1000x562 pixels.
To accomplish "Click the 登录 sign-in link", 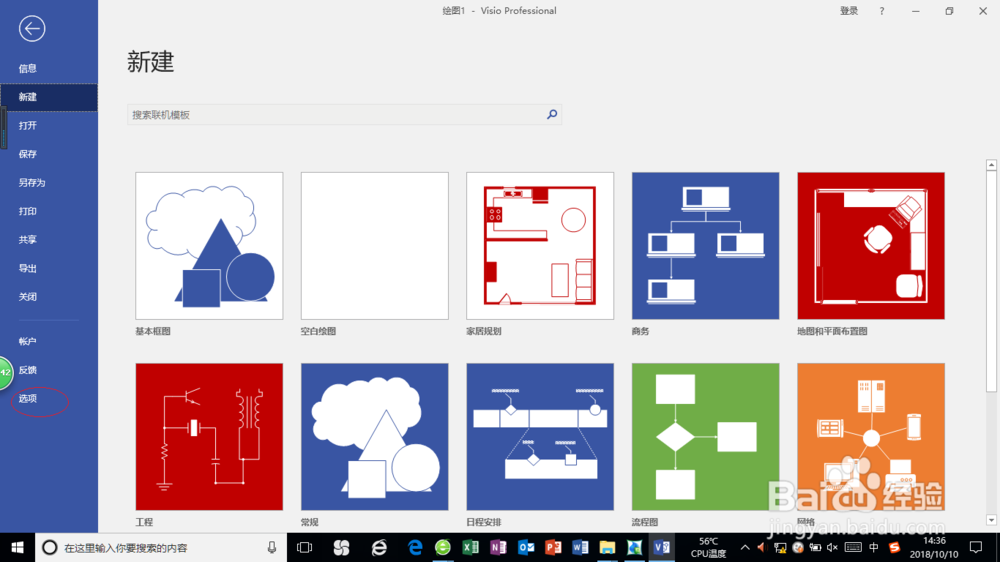I will (x=849, y=11).
